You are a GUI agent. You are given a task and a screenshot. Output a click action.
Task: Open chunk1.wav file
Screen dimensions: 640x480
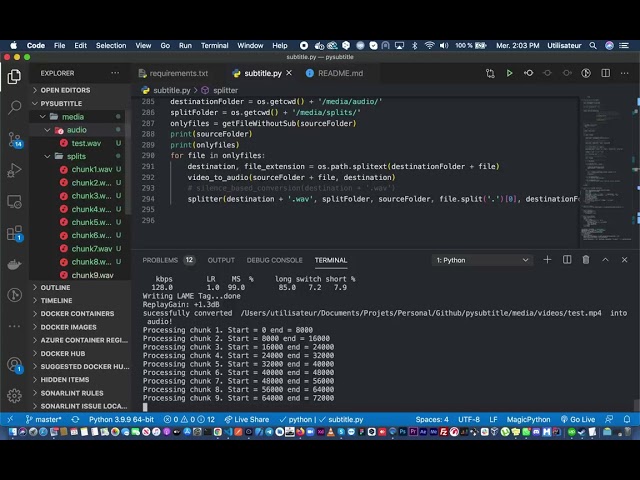coord(92,169)
